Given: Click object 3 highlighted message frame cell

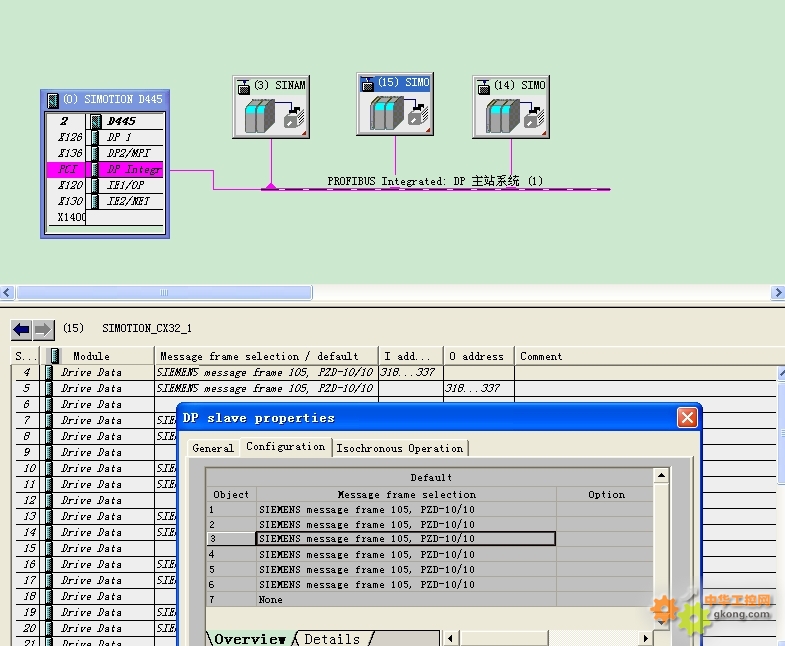Looking at the screenshot, I should (406, 539).
